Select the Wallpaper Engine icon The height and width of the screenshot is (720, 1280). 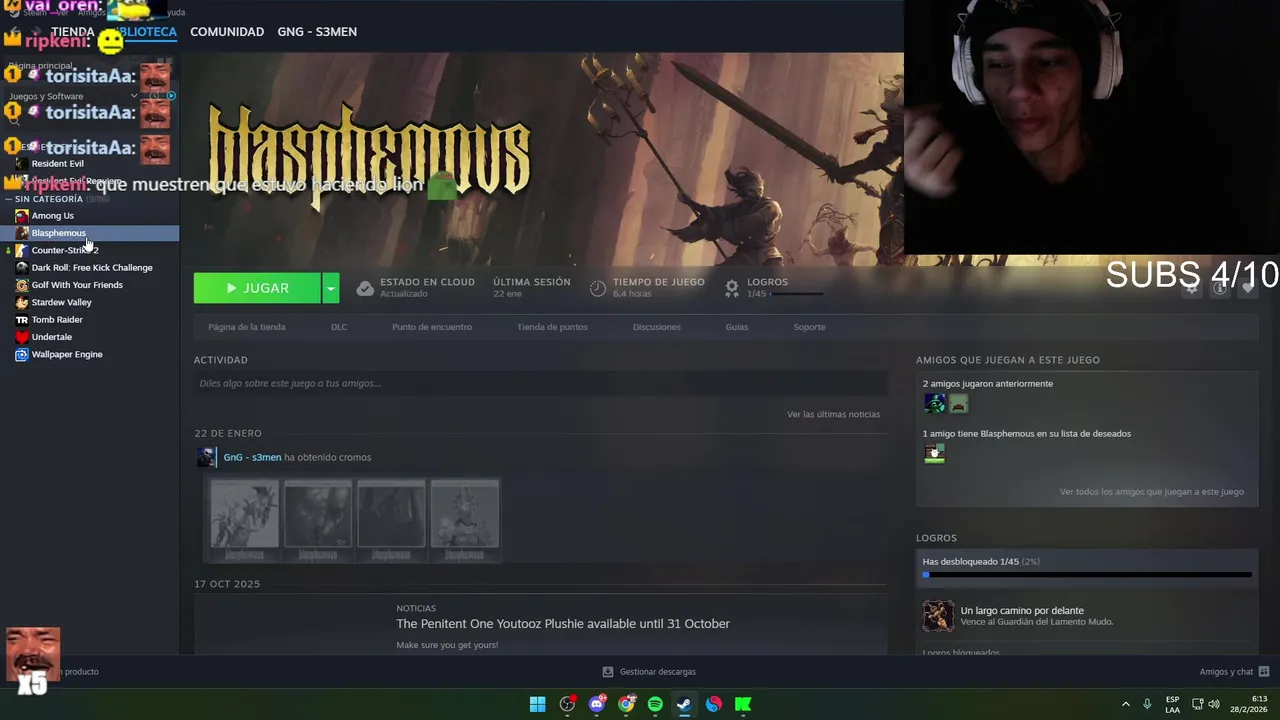tap(21, 354)
